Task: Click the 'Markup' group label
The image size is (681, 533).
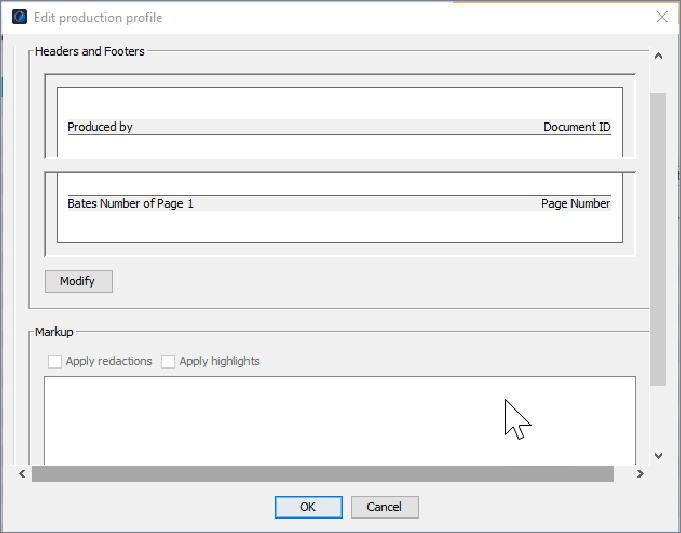Action: tap(54, 332)
